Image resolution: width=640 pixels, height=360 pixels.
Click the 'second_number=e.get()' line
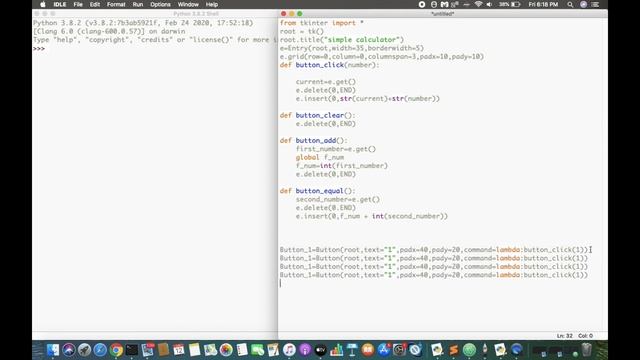tap(338, 200)
